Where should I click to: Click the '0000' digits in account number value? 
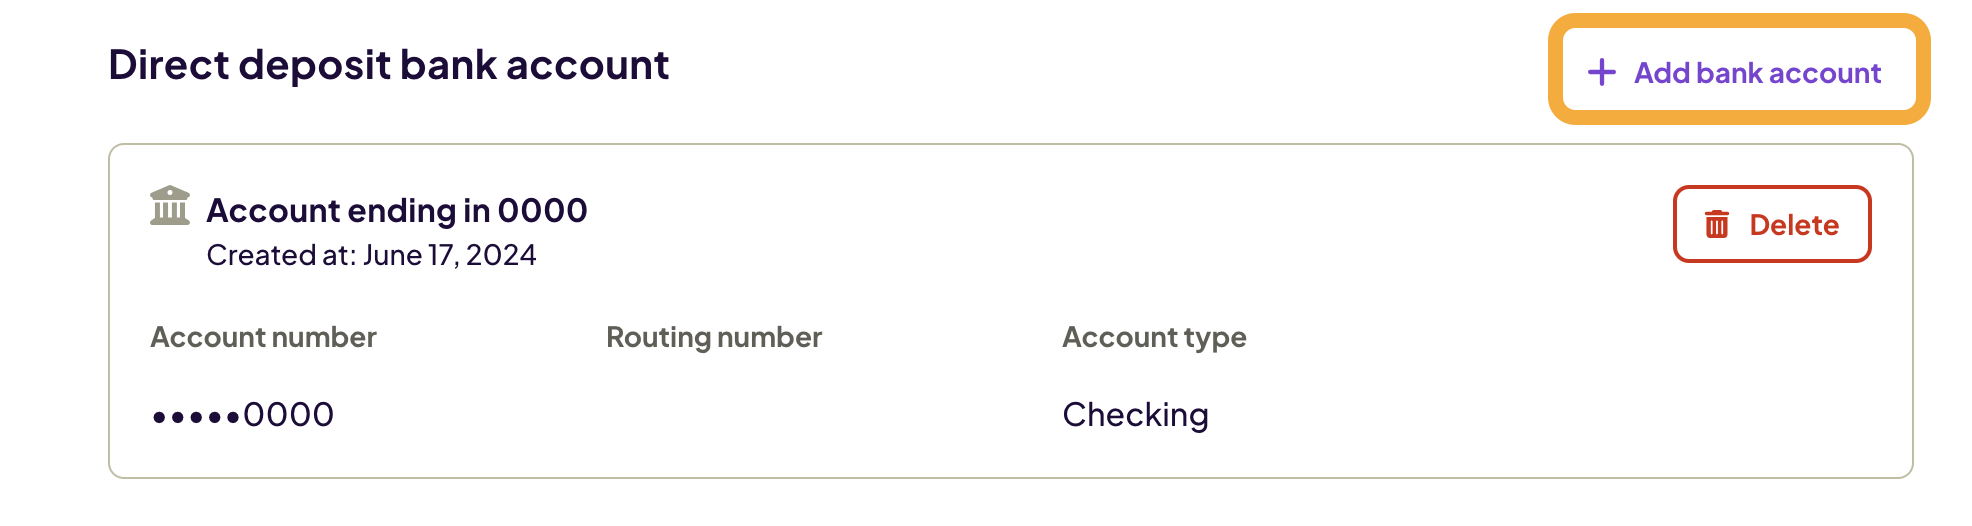click(288, 415)
